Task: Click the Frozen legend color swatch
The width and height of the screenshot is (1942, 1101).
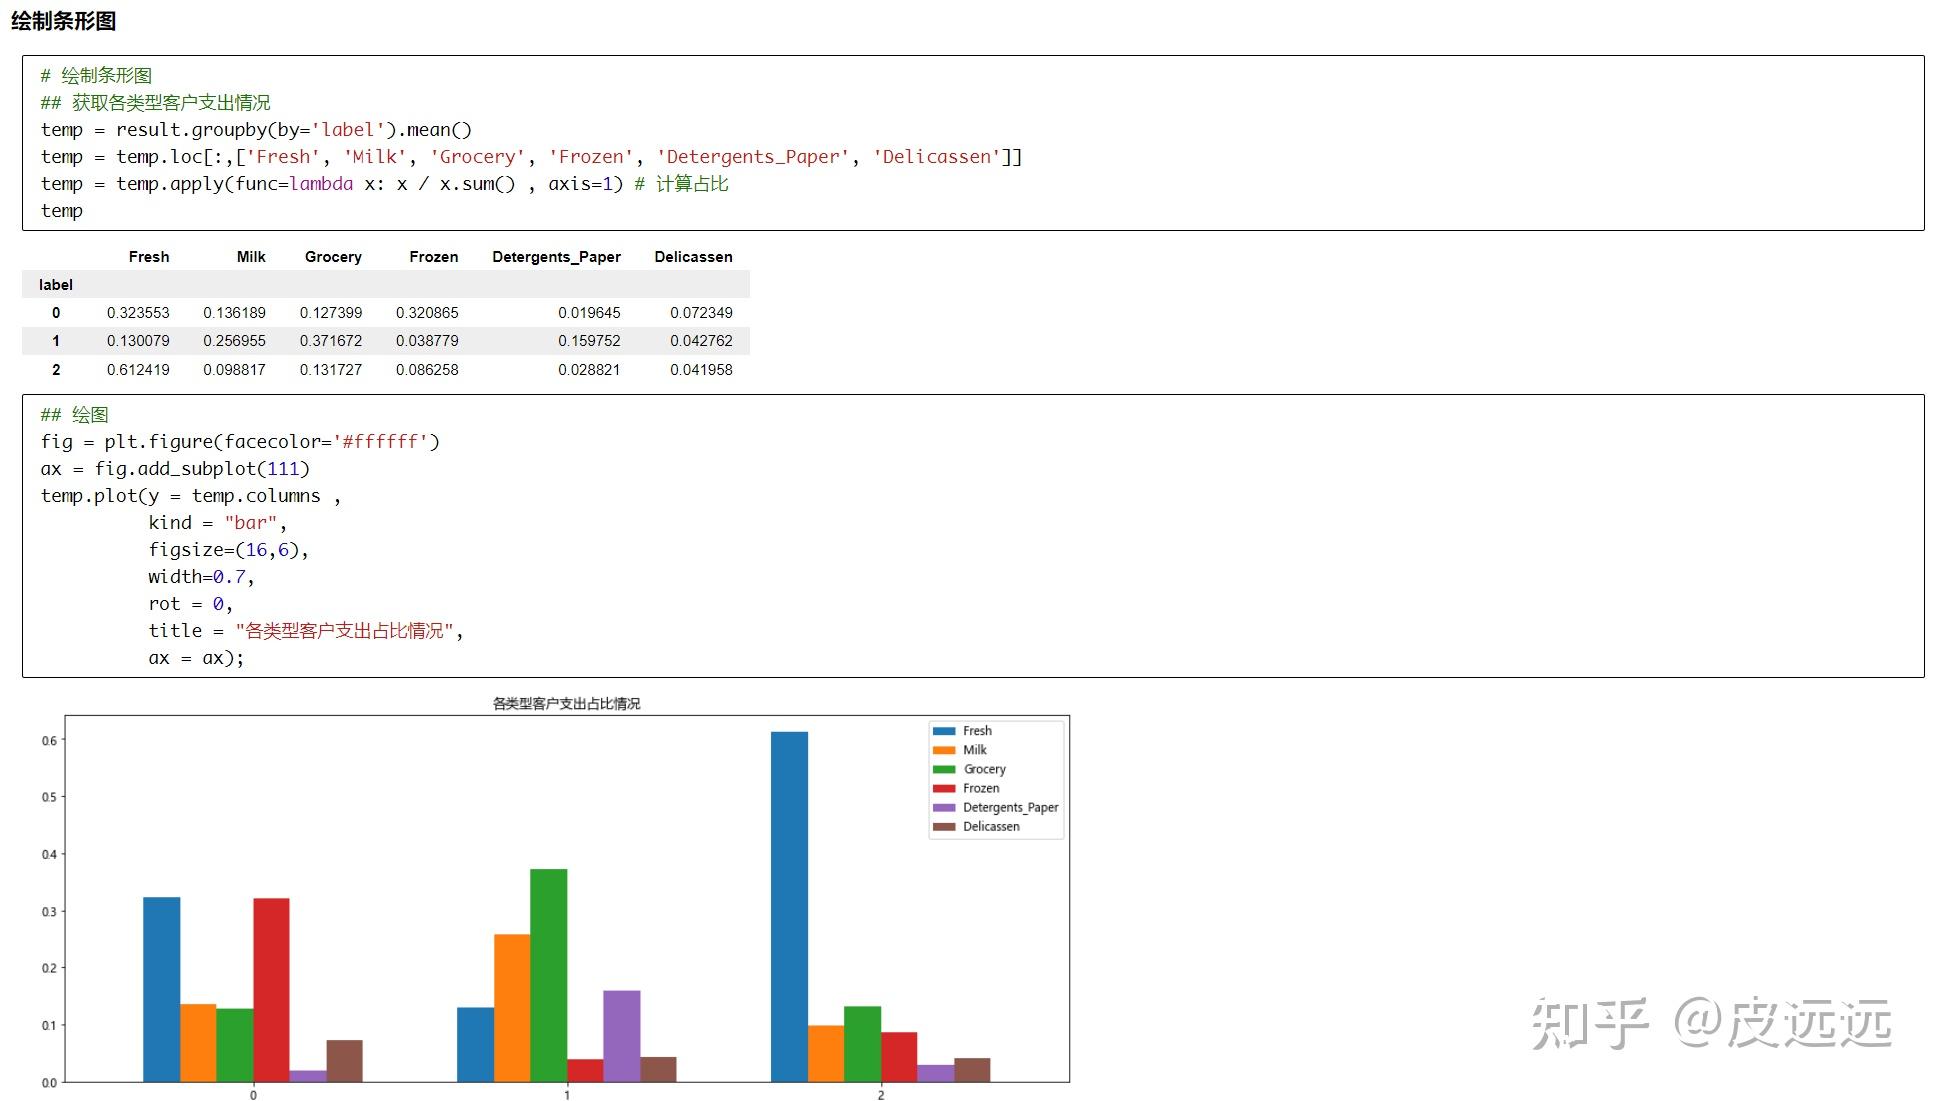Action: [x=944, y=788]
